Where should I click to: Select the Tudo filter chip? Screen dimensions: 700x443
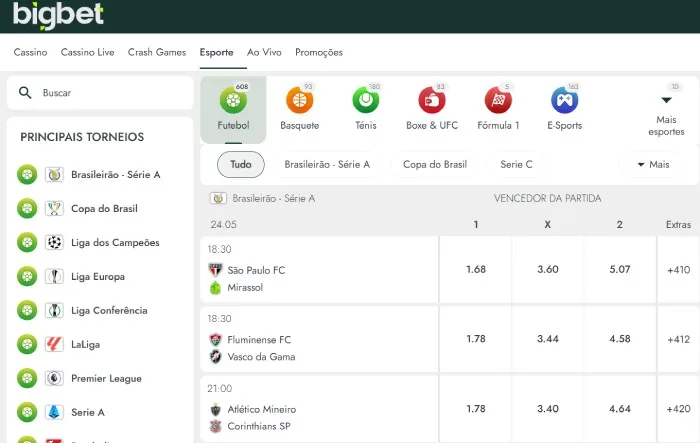[x=241, y=164]
